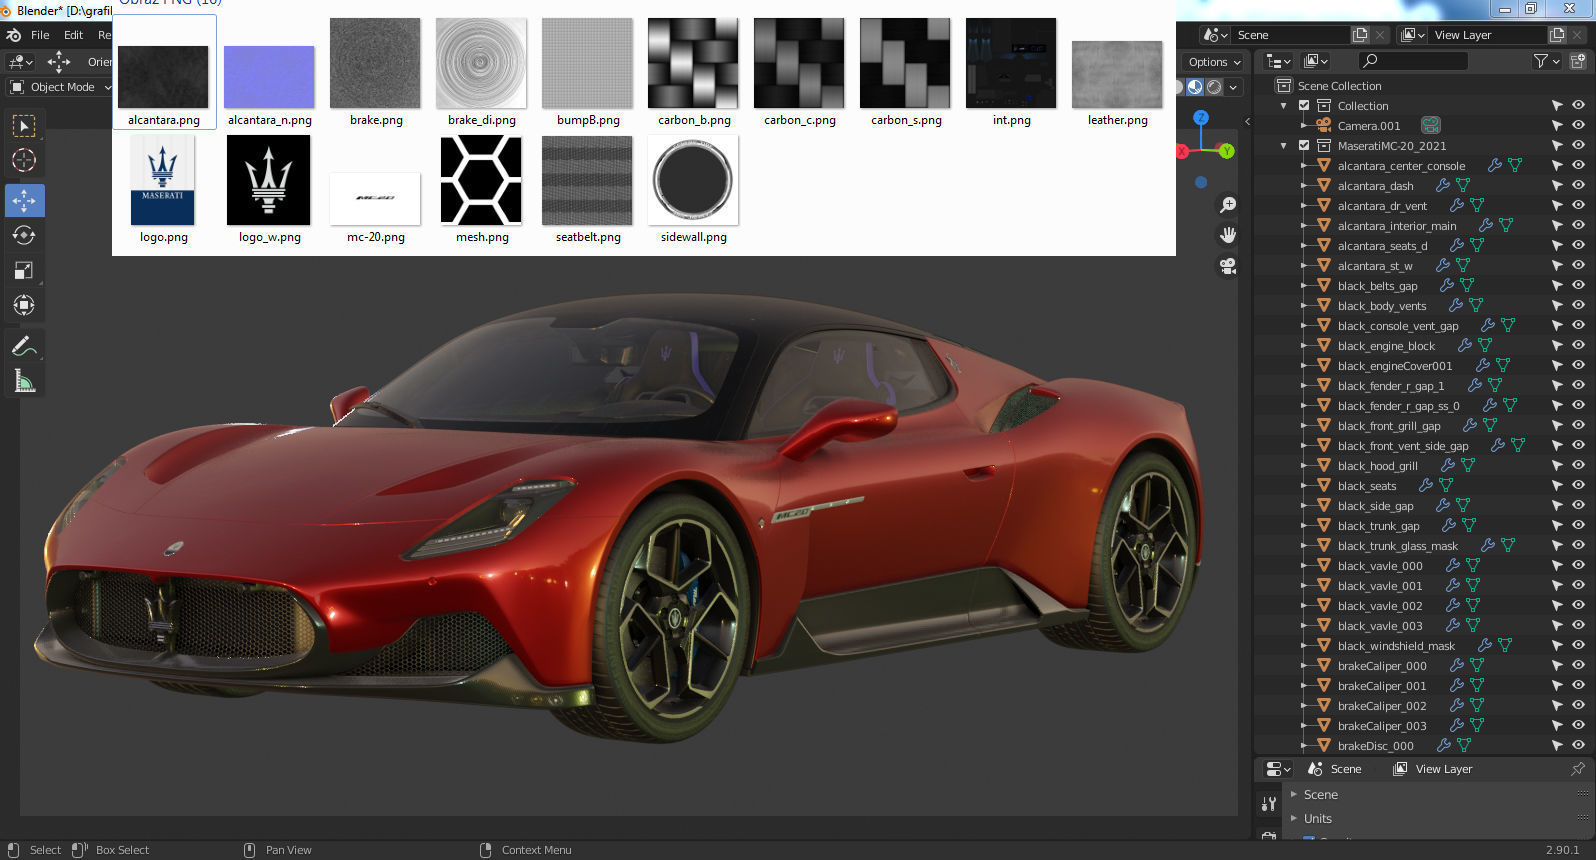Select black_engineCover001 object
The image size is (1596, 860).
tap(1394, 366)
